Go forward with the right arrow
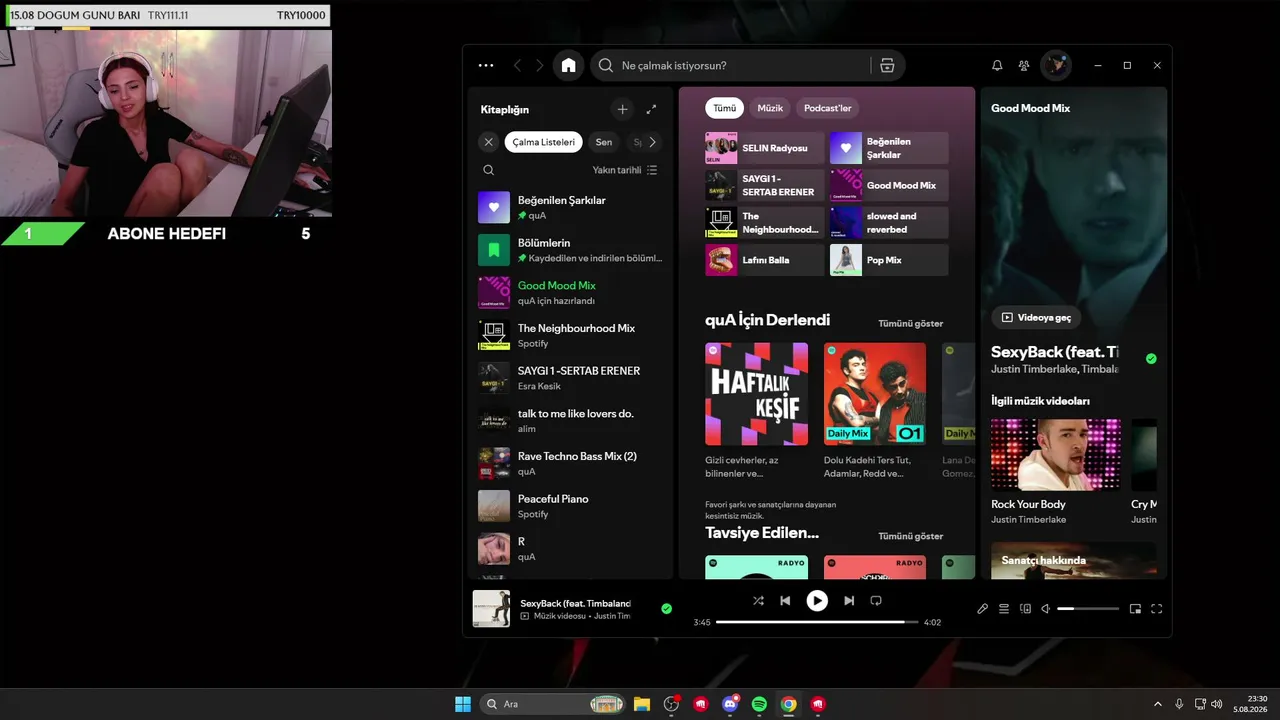Viewport: 1280px width, 720px height. coord(540,66)
